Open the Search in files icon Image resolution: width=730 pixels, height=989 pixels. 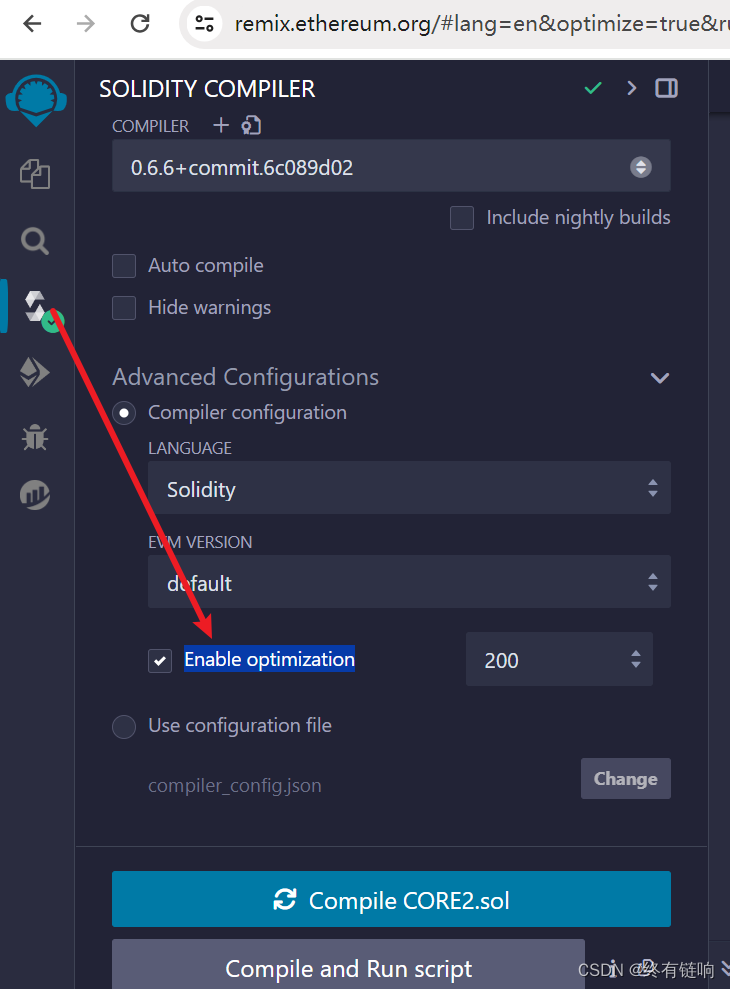coord(35,241)
